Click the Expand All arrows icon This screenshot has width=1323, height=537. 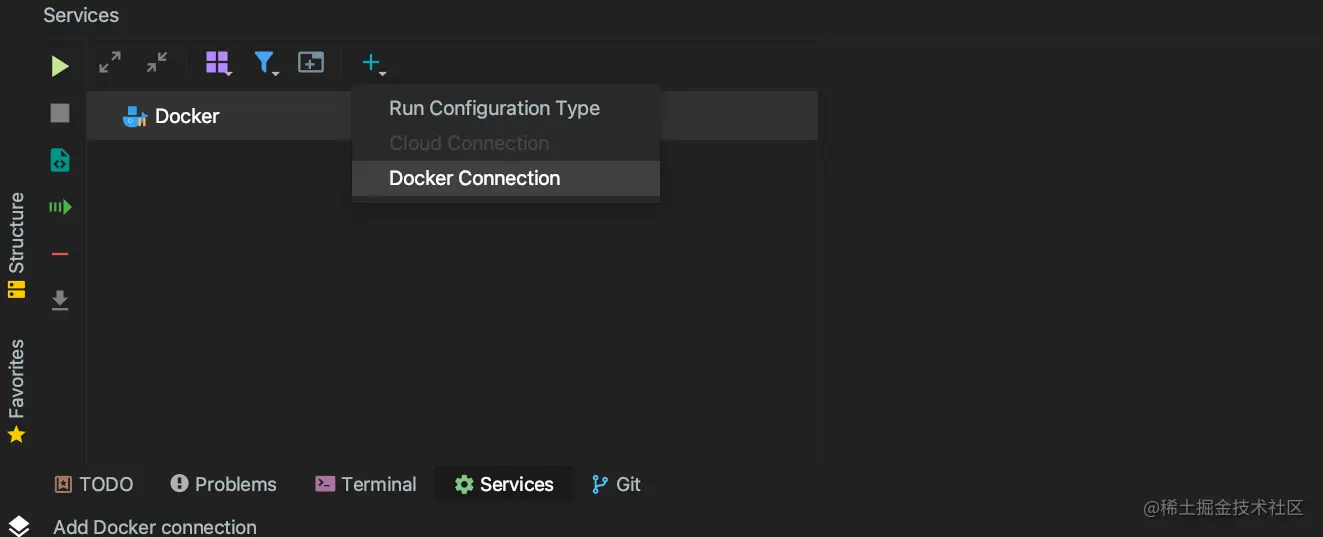(x=110, y=63)
